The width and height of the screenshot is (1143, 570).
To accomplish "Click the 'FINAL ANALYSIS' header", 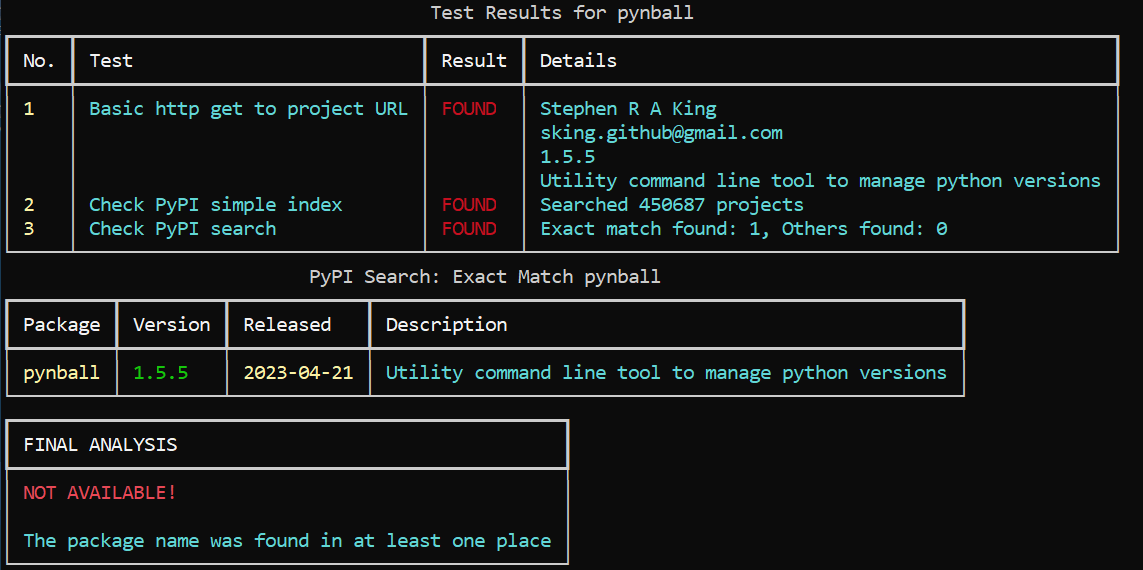I will click(100, 445).
